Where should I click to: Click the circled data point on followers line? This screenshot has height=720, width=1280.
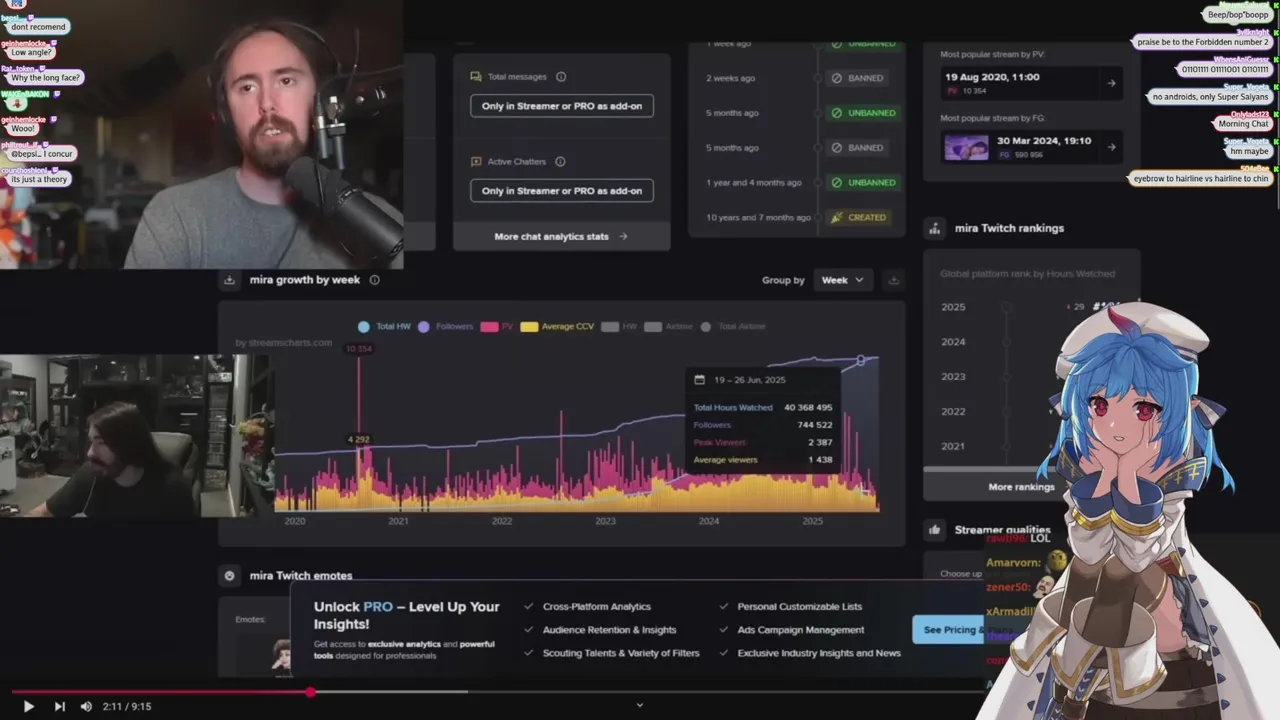click(x=861, y=360)
